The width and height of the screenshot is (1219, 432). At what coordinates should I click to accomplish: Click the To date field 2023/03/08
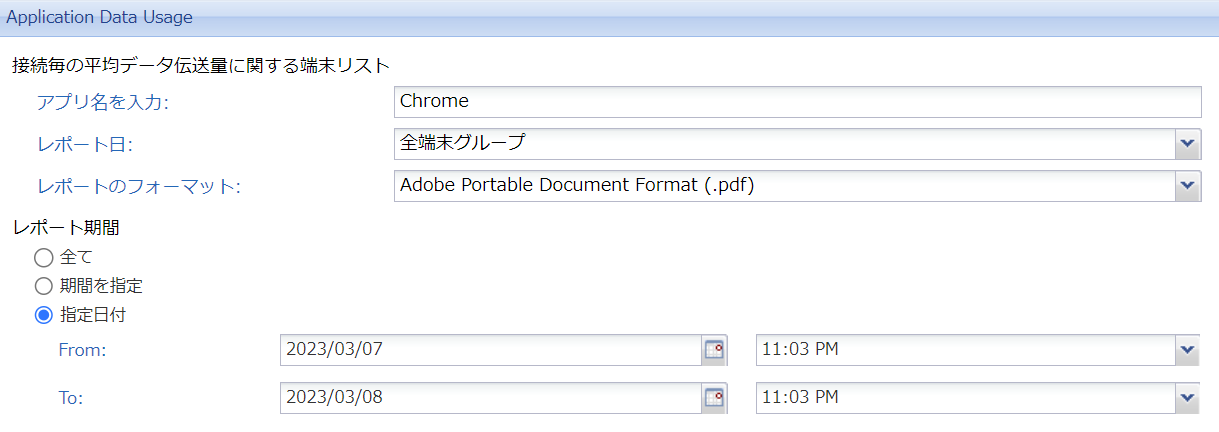490,397
